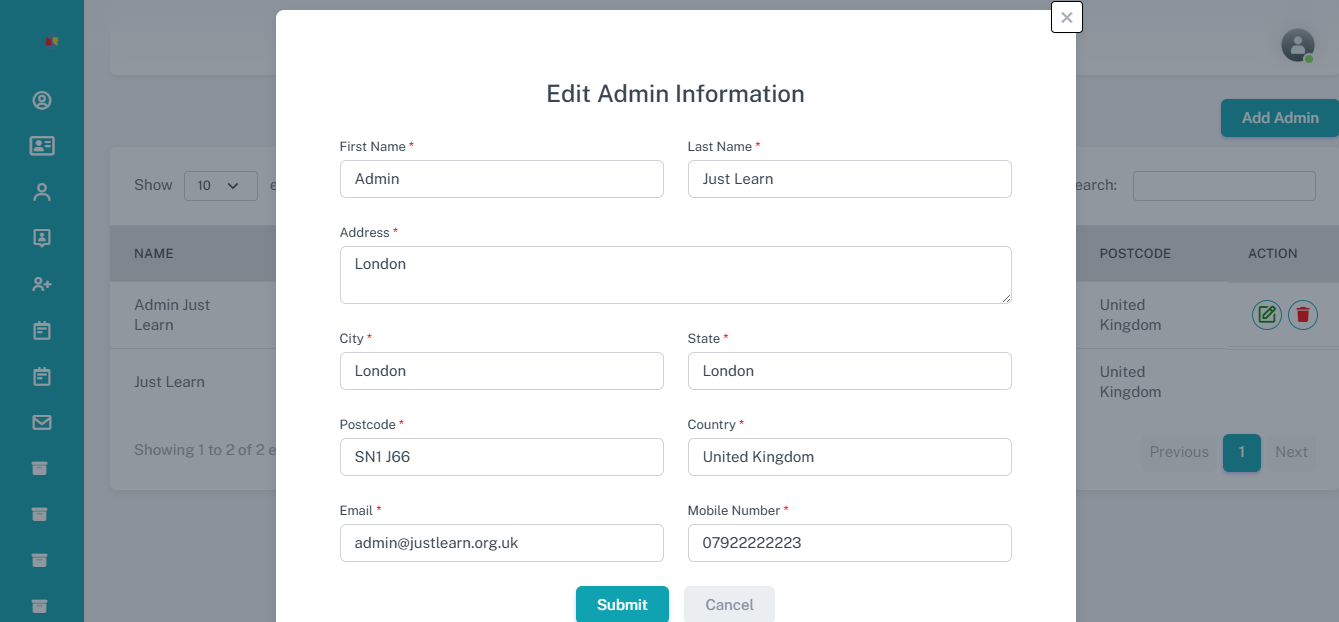Open the Show entries dropdown
This screenshot has width=1339, height=622.
tap(220, 185)
